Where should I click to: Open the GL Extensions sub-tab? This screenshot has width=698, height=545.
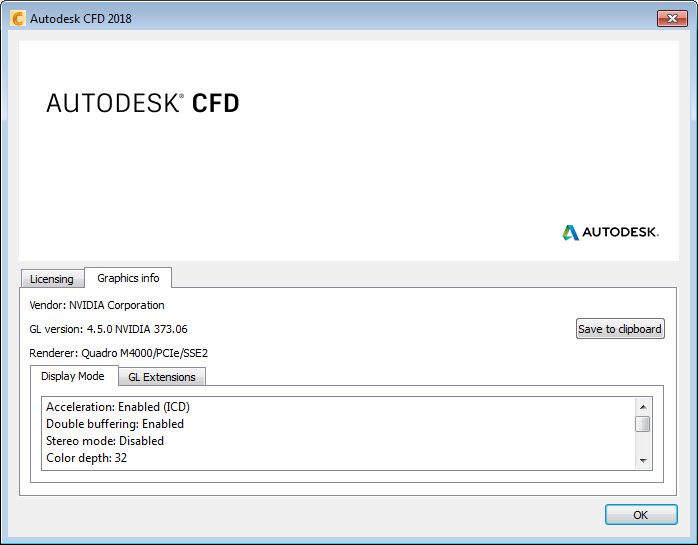coord(162,377)
